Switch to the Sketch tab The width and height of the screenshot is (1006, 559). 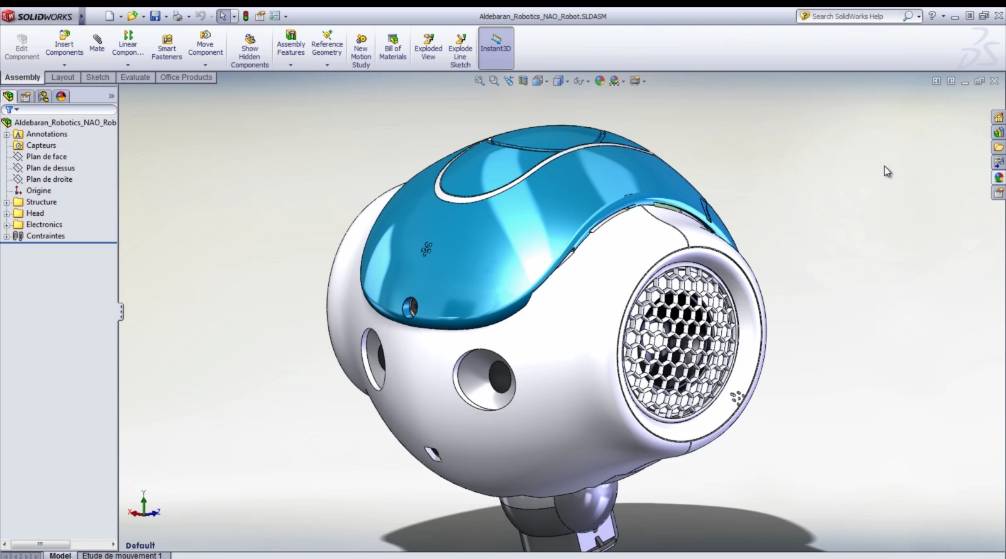coord(98,77)
